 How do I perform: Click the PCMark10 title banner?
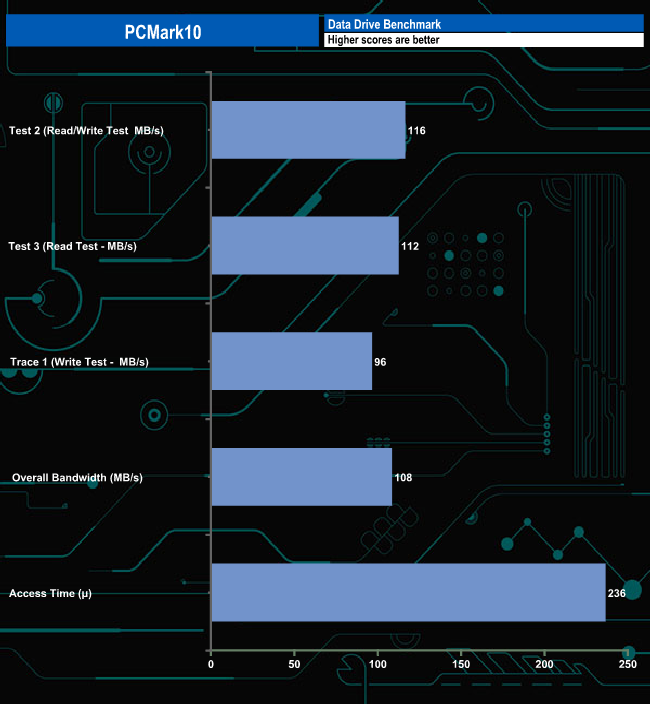click(x=162, y=31)
